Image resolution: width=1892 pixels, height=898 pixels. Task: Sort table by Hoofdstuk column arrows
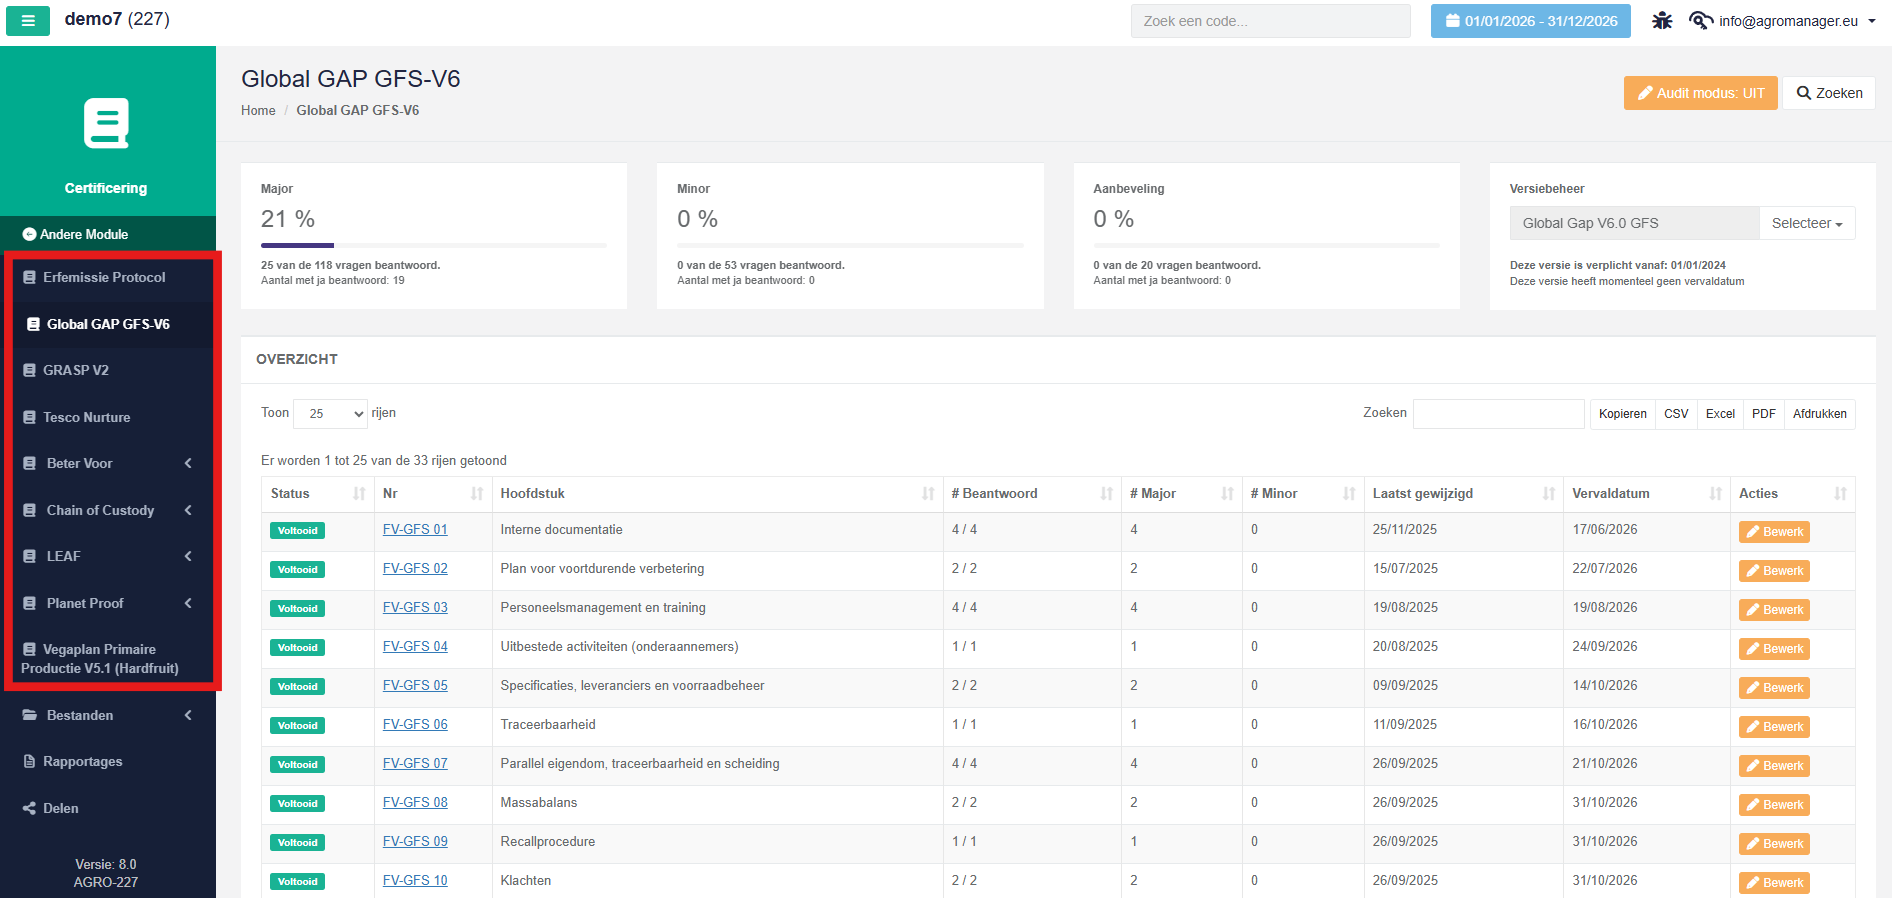tap(928, 494)
